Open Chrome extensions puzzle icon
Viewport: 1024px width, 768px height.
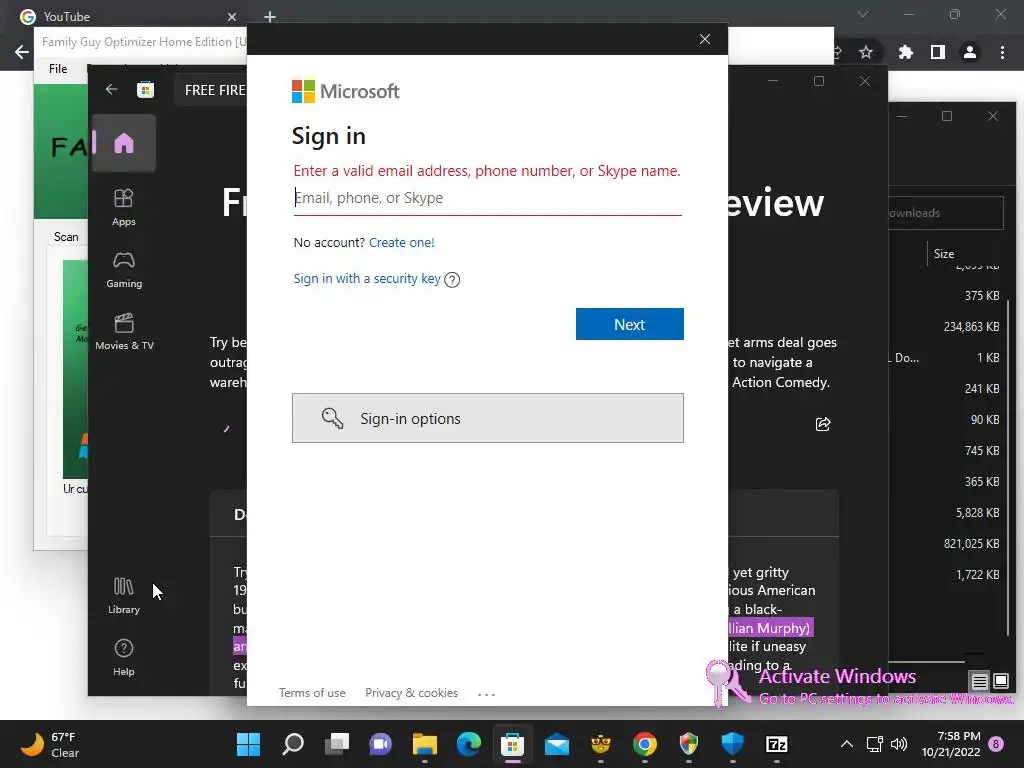click(905, 52)
